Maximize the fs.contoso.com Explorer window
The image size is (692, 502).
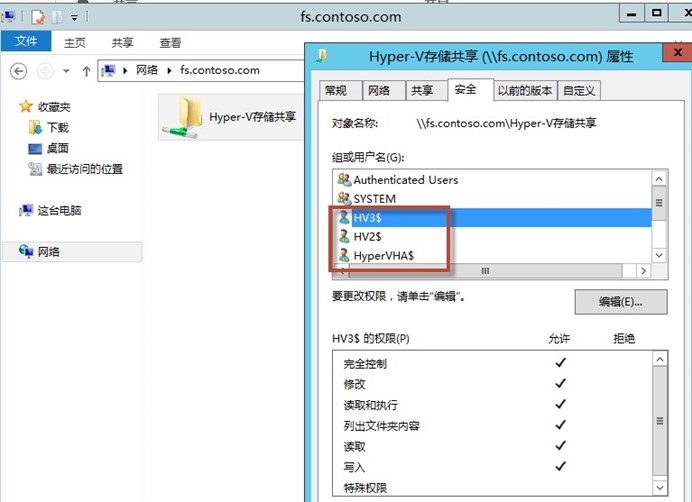coord(657,13)
